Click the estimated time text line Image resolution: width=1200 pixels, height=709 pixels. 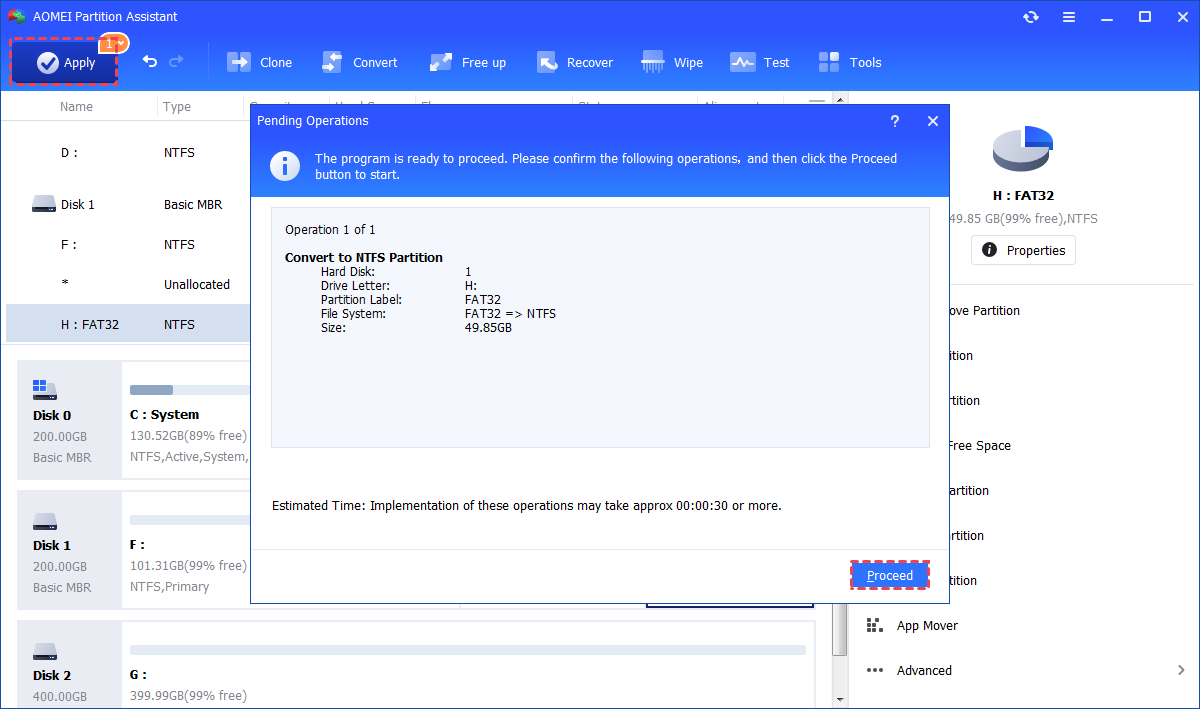point(527,506)
